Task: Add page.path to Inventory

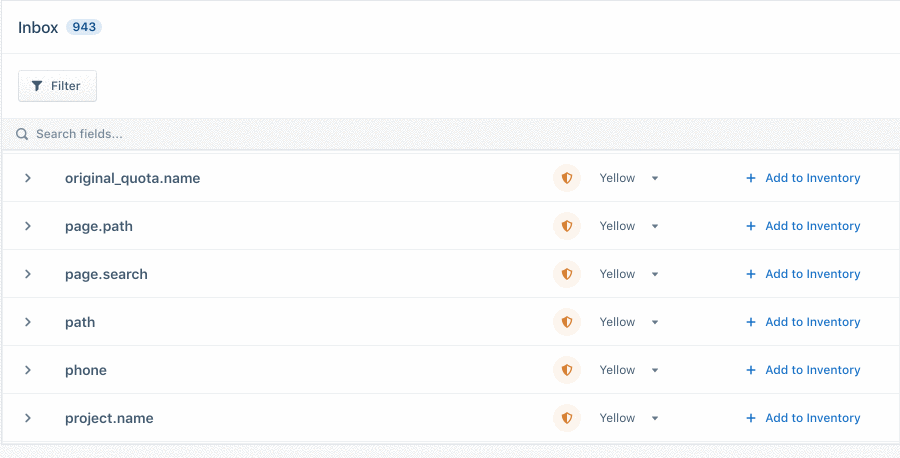Action: pos(803,226)
